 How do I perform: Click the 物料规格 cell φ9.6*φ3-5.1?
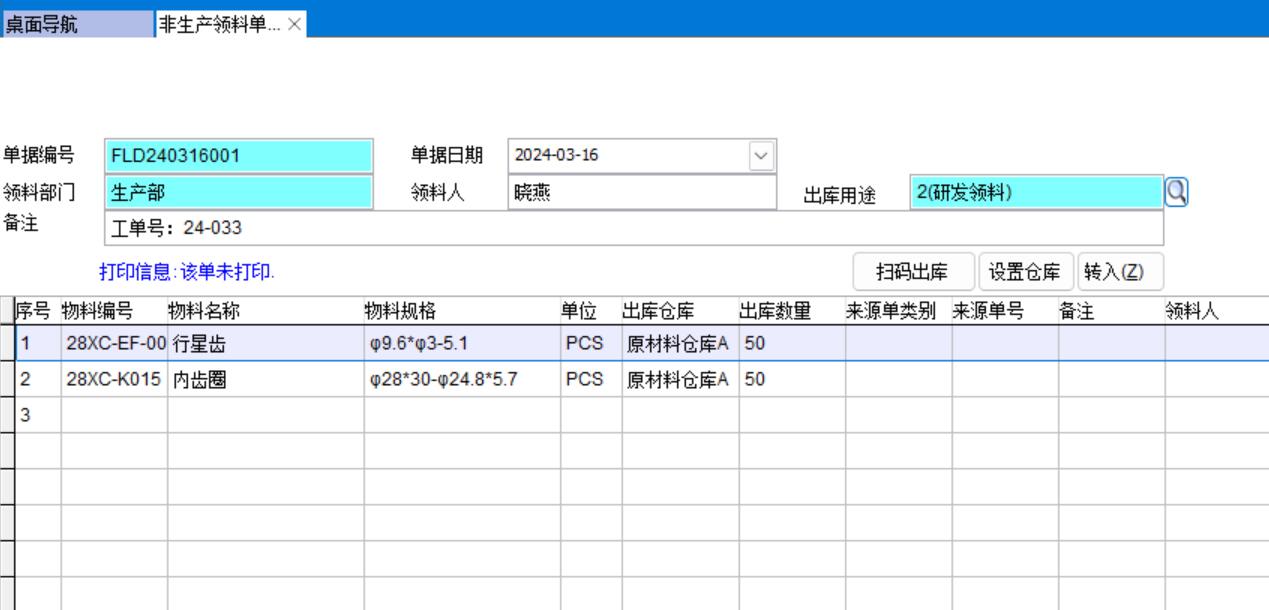460,344
